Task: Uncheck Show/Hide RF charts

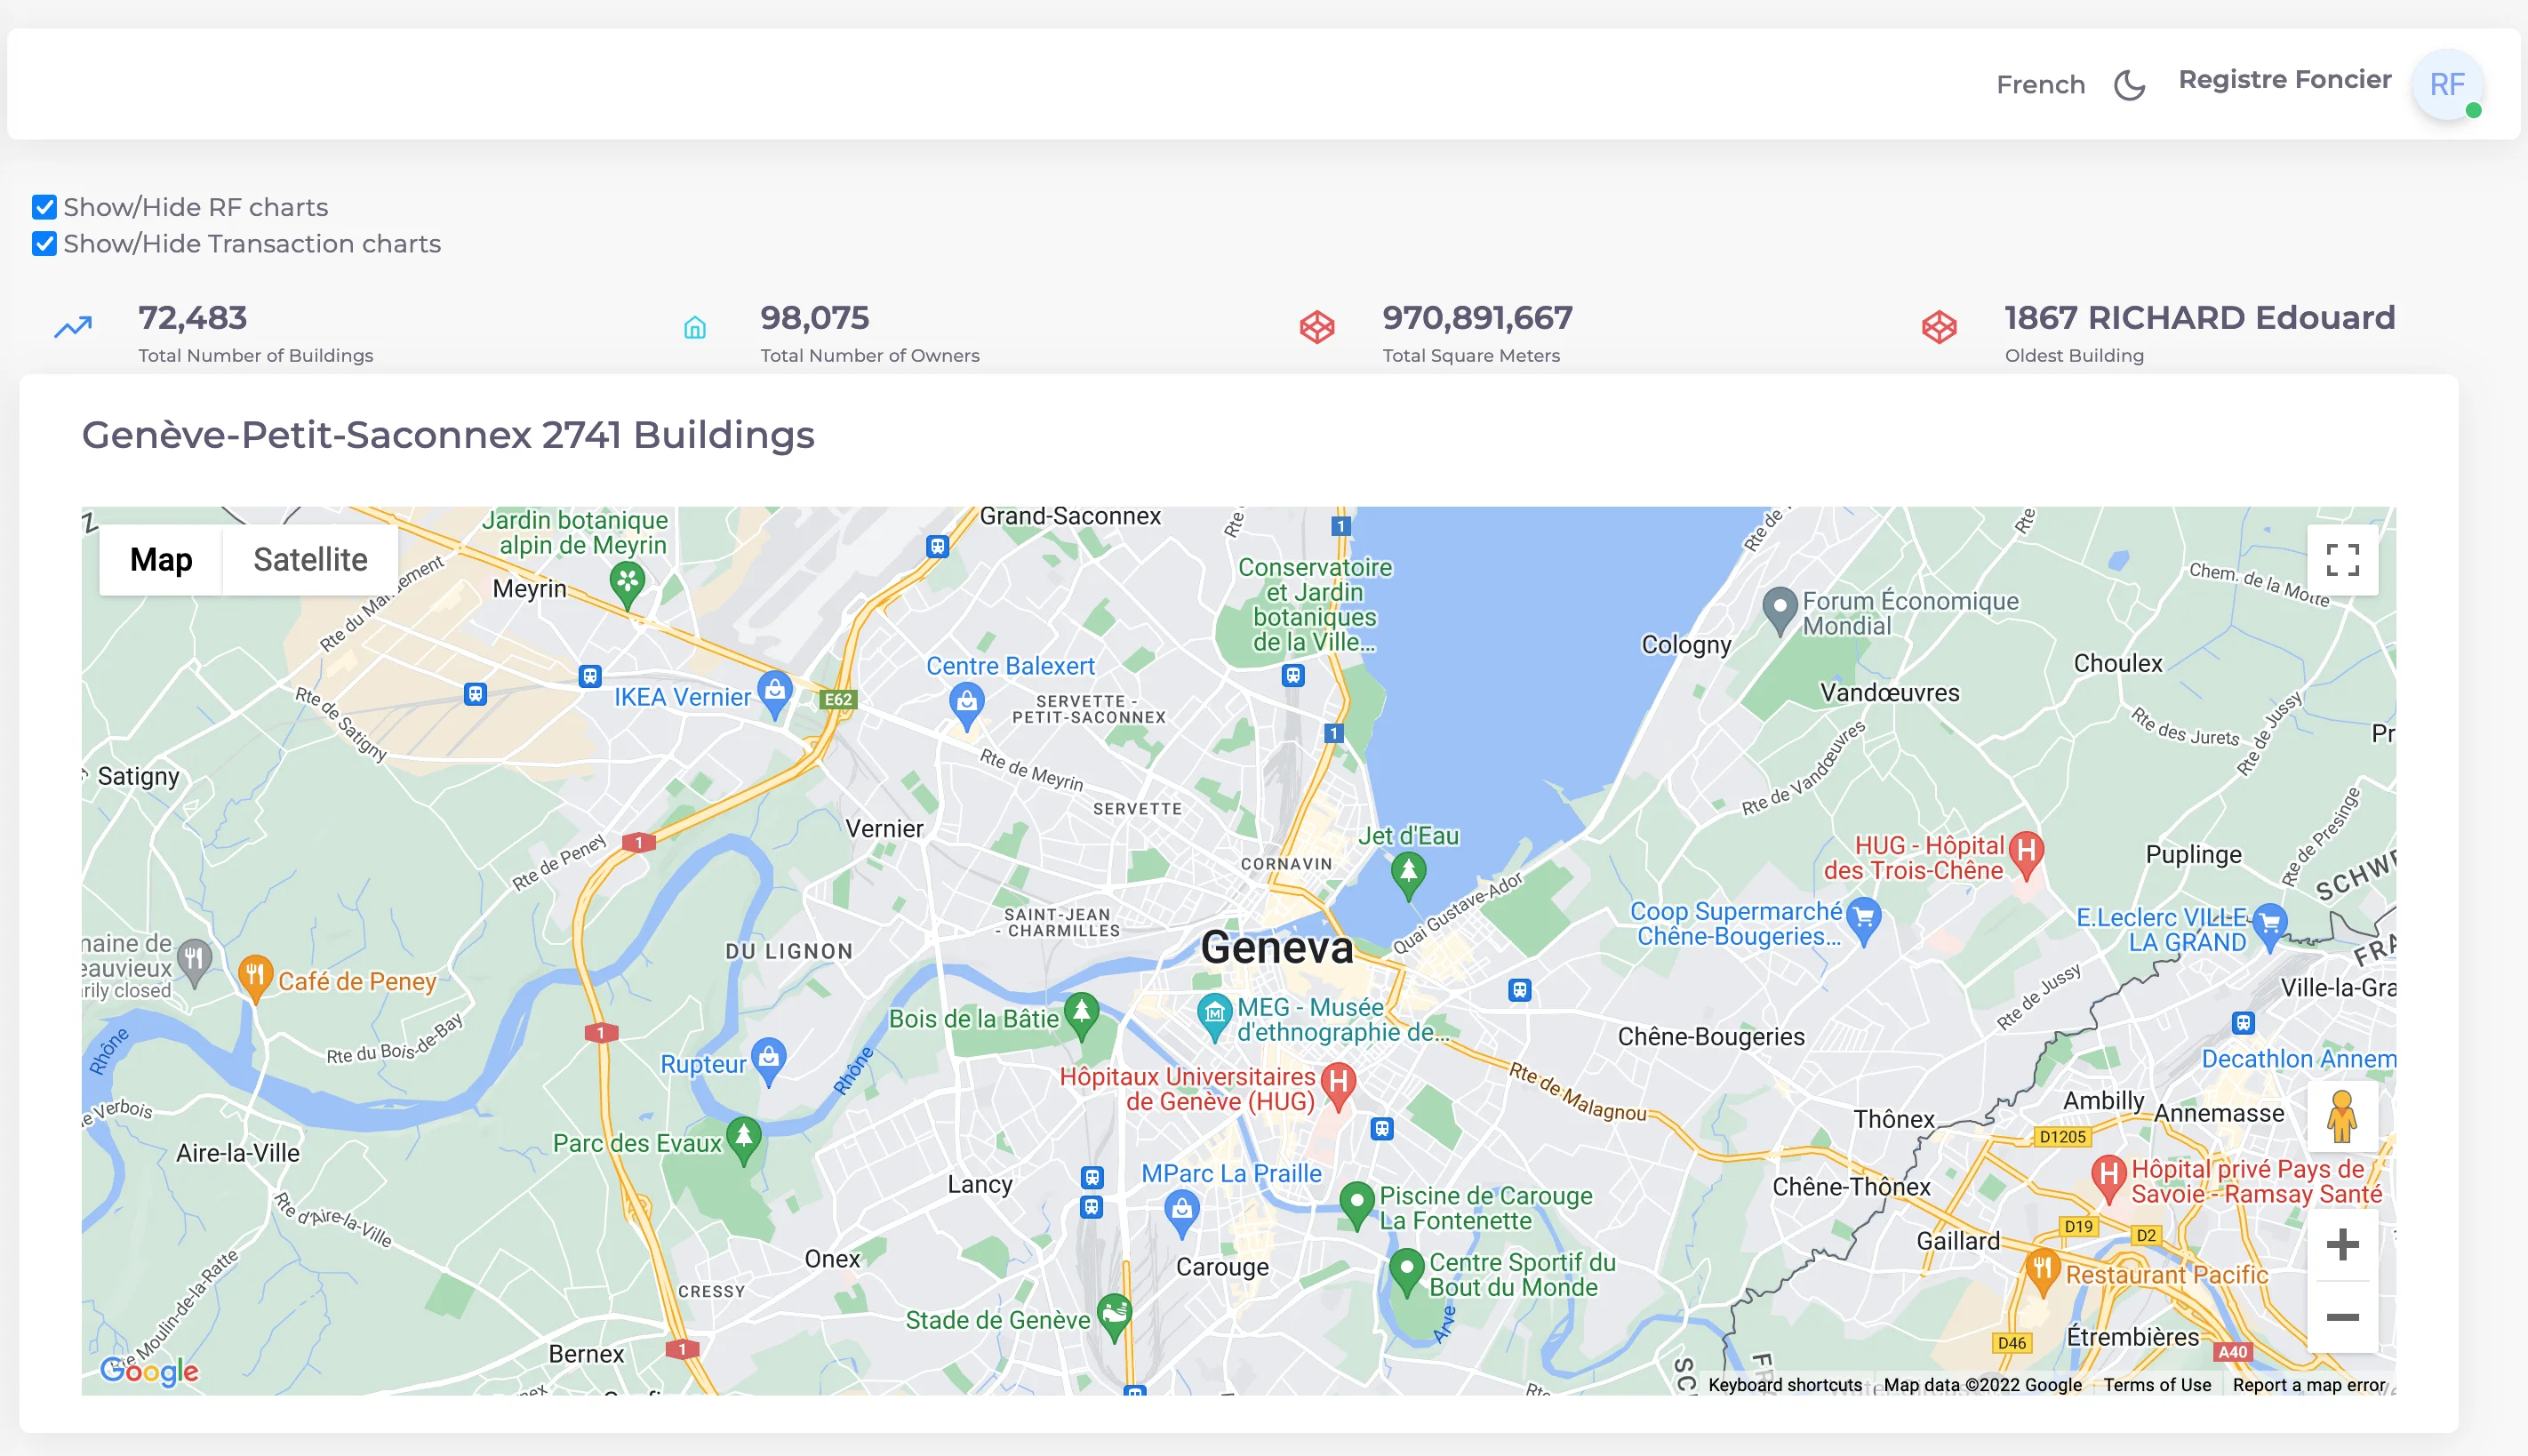Action: click(43, 207)
